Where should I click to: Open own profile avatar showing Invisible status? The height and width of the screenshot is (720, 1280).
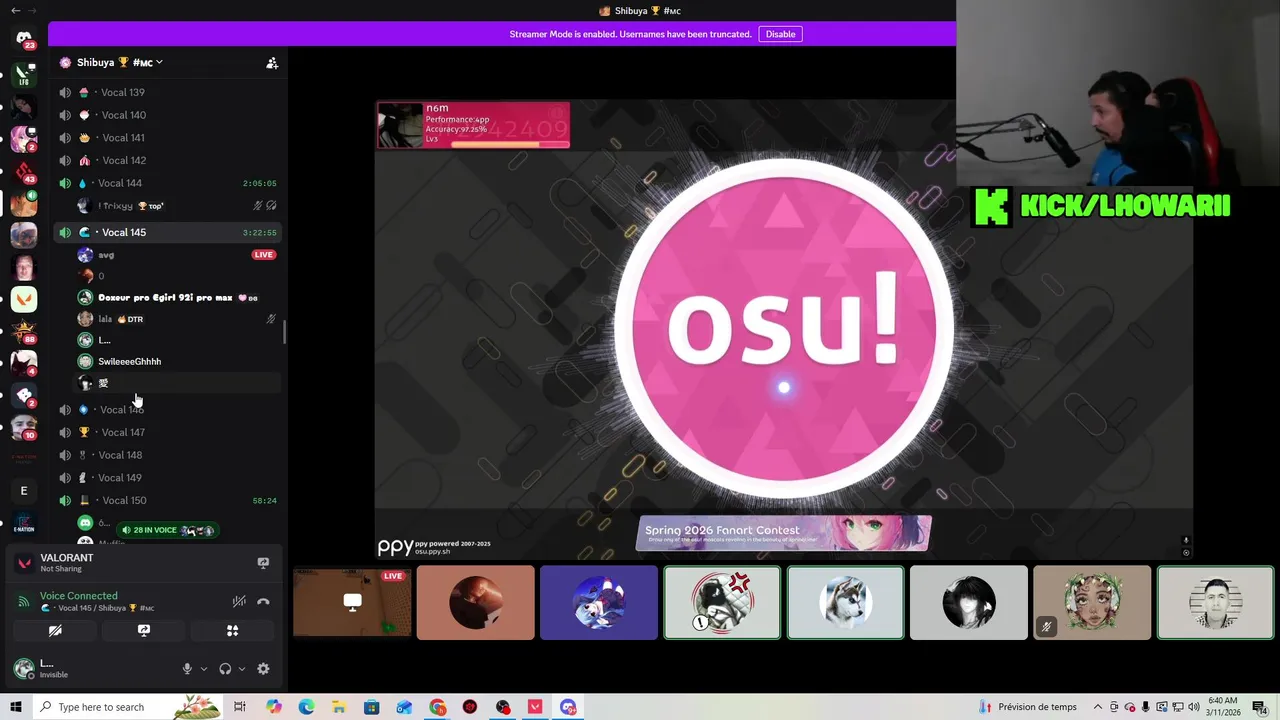24,669
